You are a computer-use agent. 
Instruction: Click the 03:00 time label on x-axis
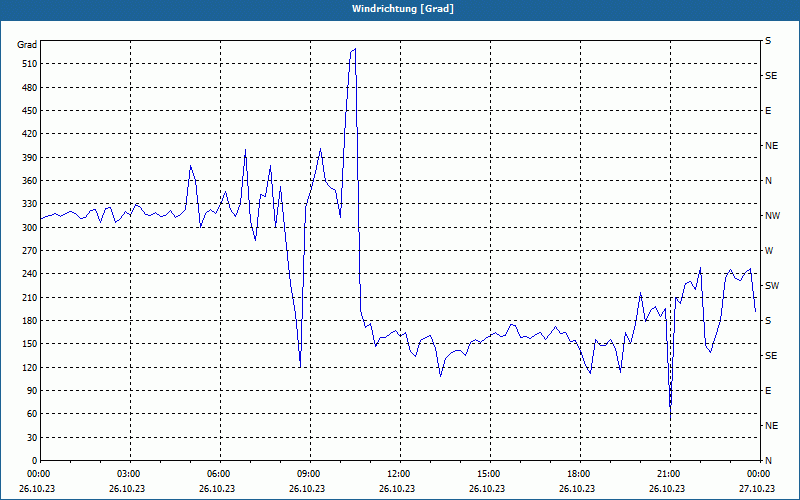pos(127,474)
